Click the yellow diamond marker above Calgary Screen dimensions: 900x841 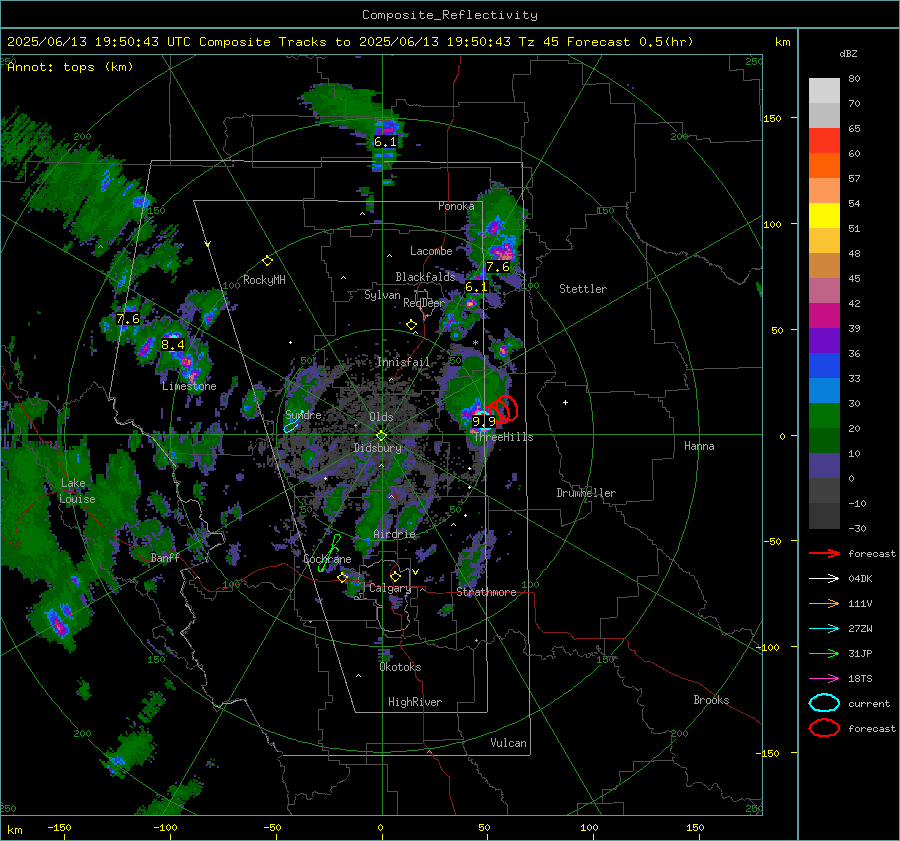[395, 576]
